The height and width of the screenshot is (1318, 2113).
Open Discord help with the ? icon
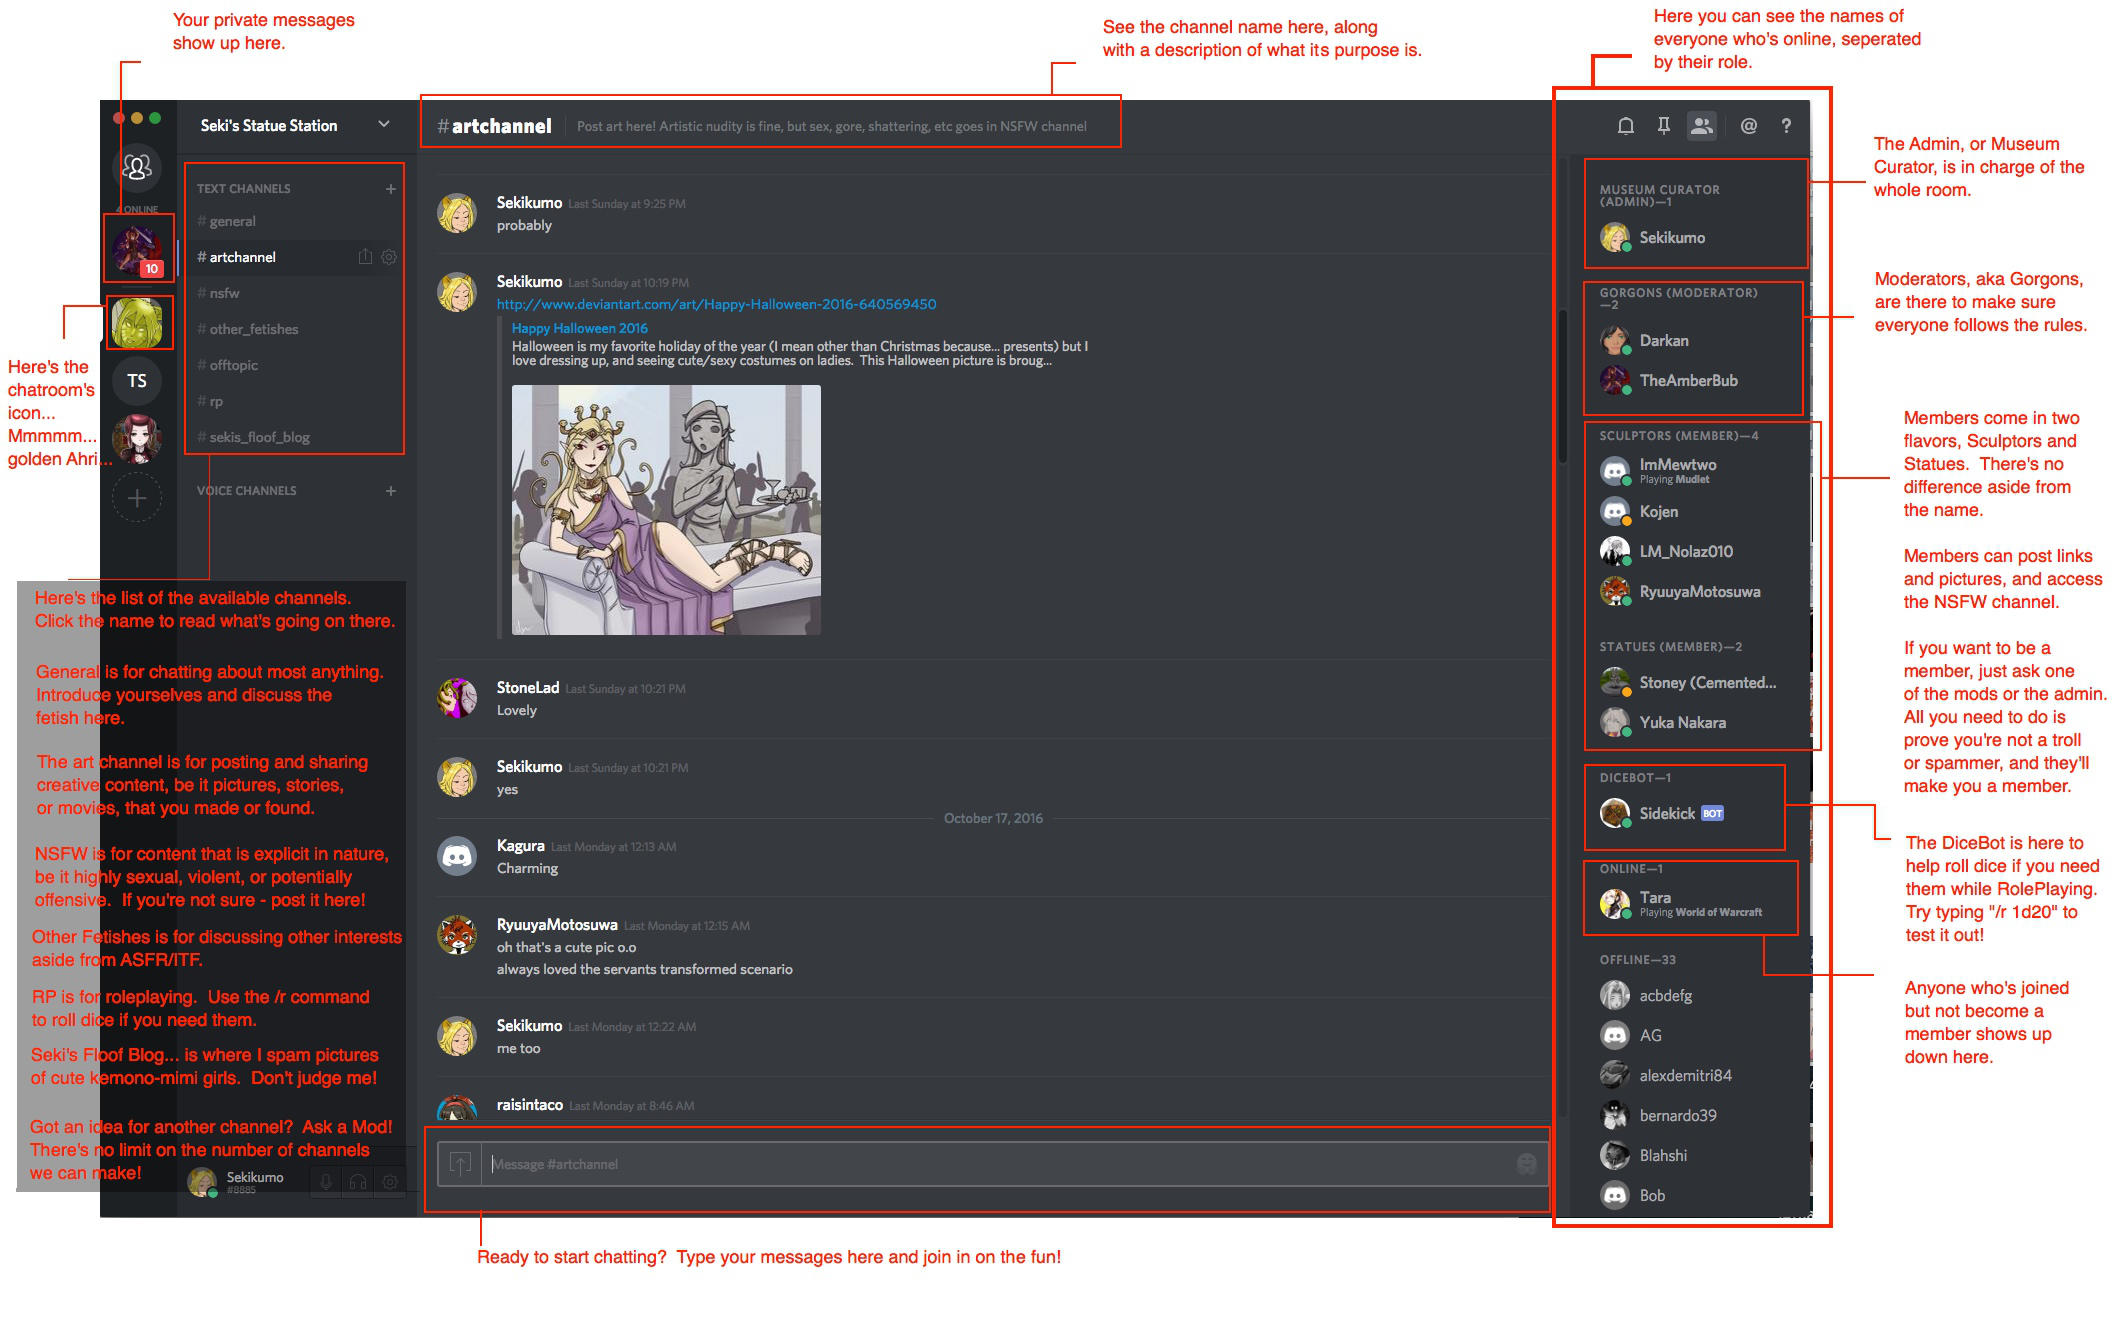(1786, 126)
